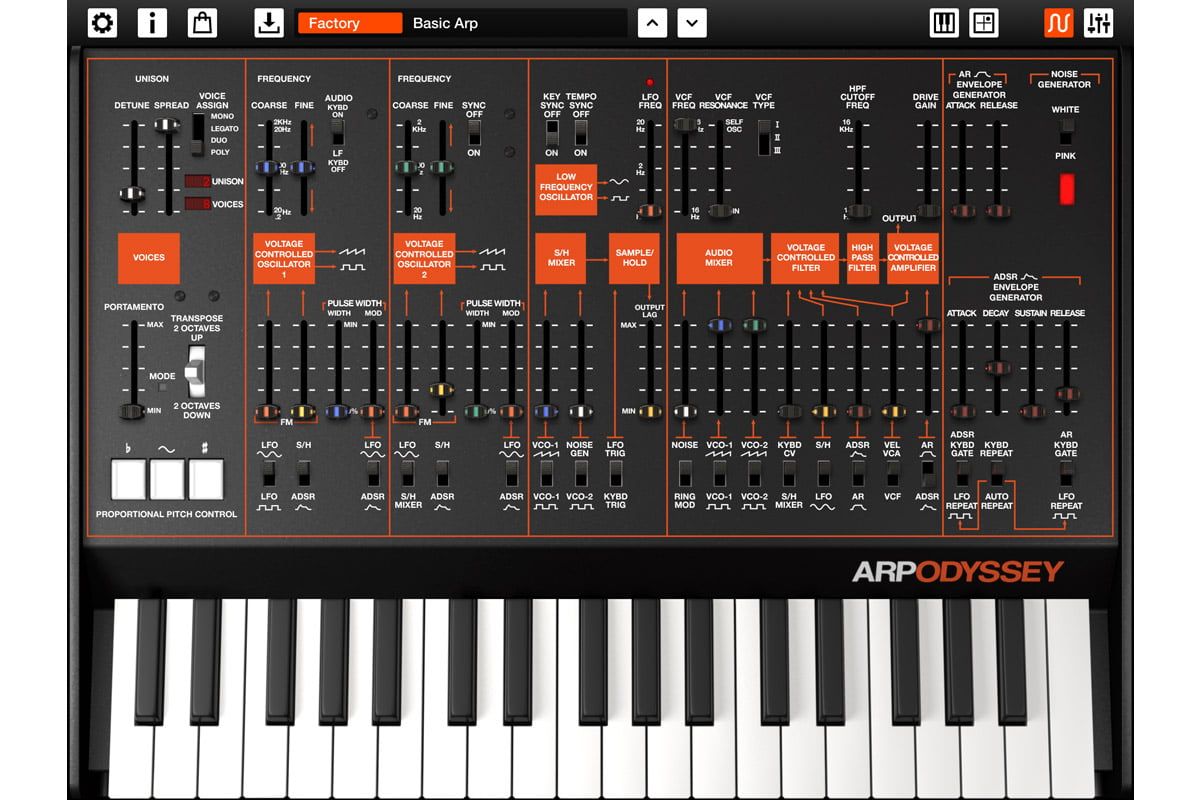This screenshot has height=800, width=1200.
Task: Click the Voices count red display
Action: click(x=197, y=204)
